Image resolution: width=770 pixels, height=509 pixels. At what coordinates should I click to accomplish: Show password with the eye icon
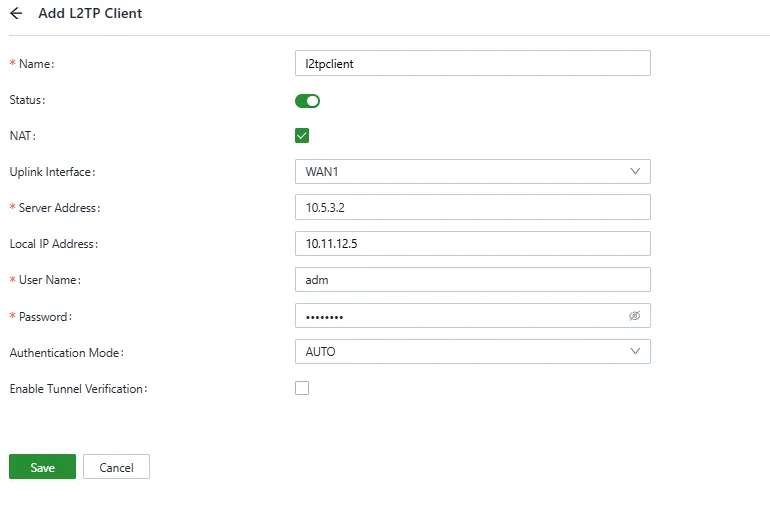[634, 316]
